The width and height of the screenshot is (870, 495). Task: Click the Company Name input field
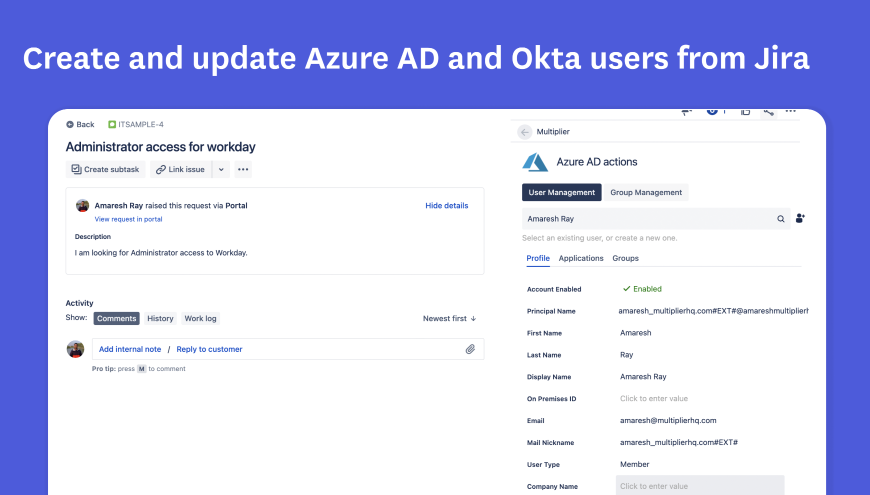[700, 486]
